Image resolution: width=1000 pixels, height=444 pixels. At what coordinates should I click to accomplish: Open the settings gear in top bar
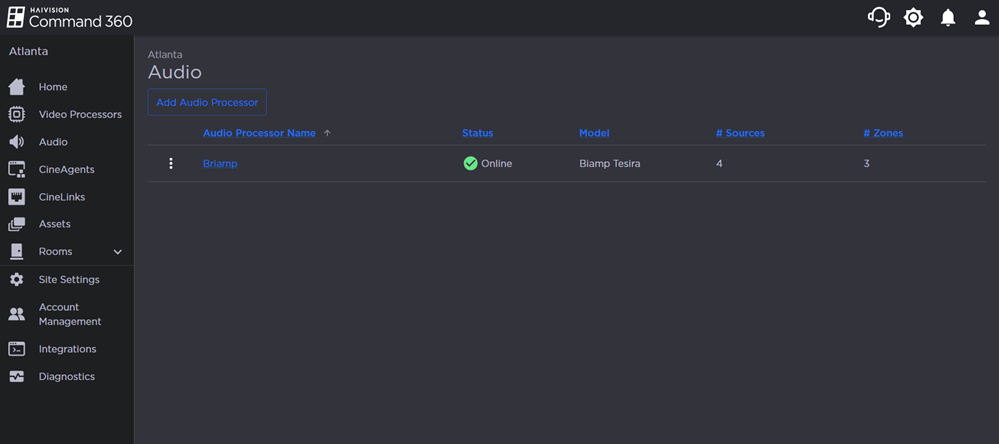coord(913,18)
